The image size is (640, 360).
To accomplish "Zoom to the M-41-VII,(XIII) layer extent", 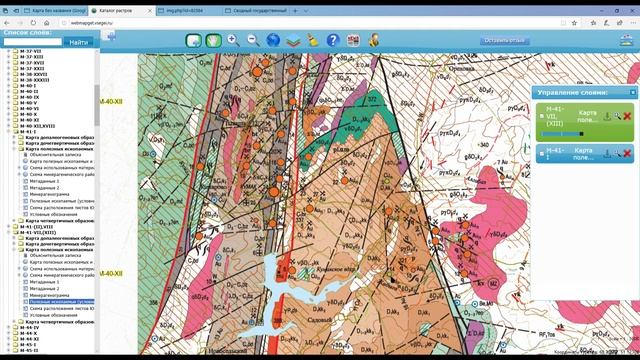I will (617, 116).
